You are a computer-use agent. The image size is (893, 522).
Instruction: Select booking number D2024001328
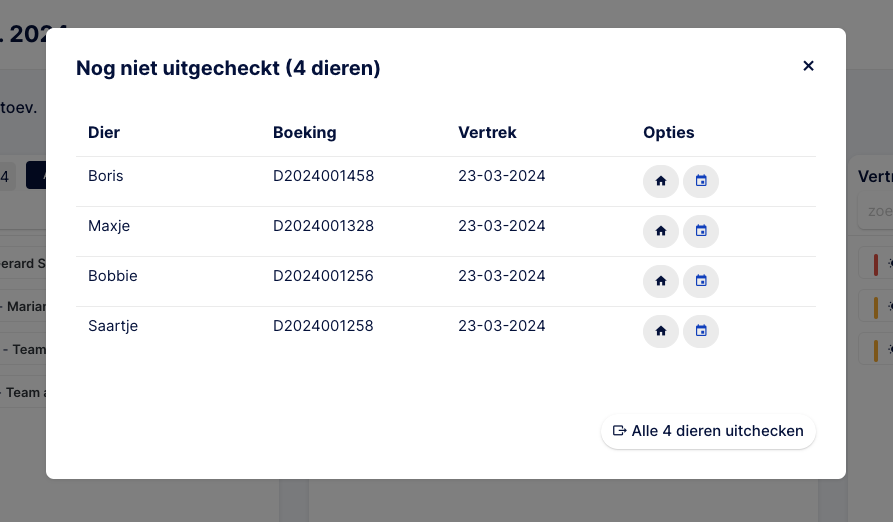point(323,226)
